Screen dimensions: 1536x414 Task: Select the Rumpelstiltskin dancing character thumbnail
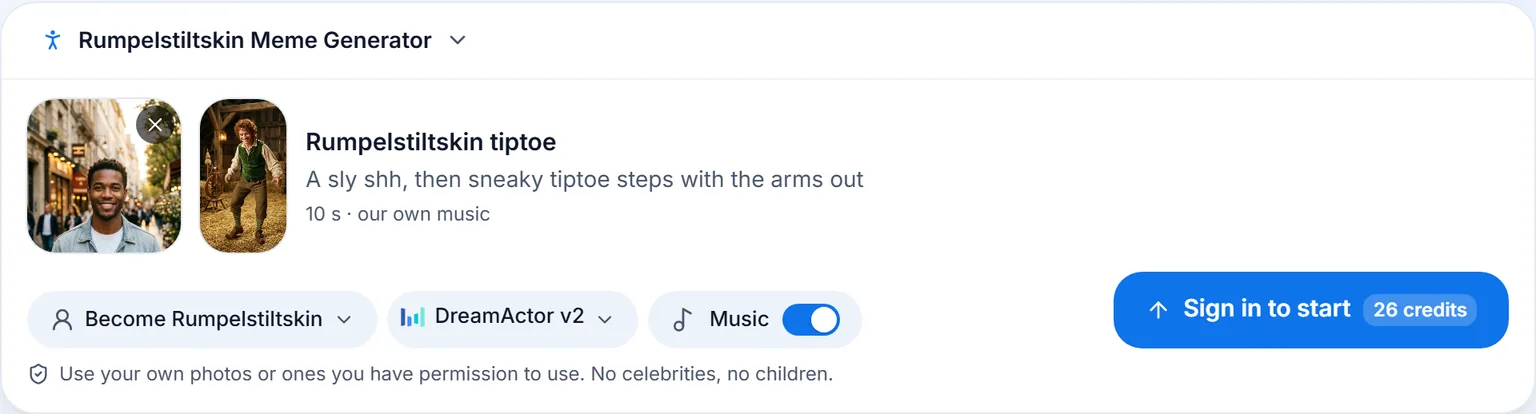[x=243, y=175]
